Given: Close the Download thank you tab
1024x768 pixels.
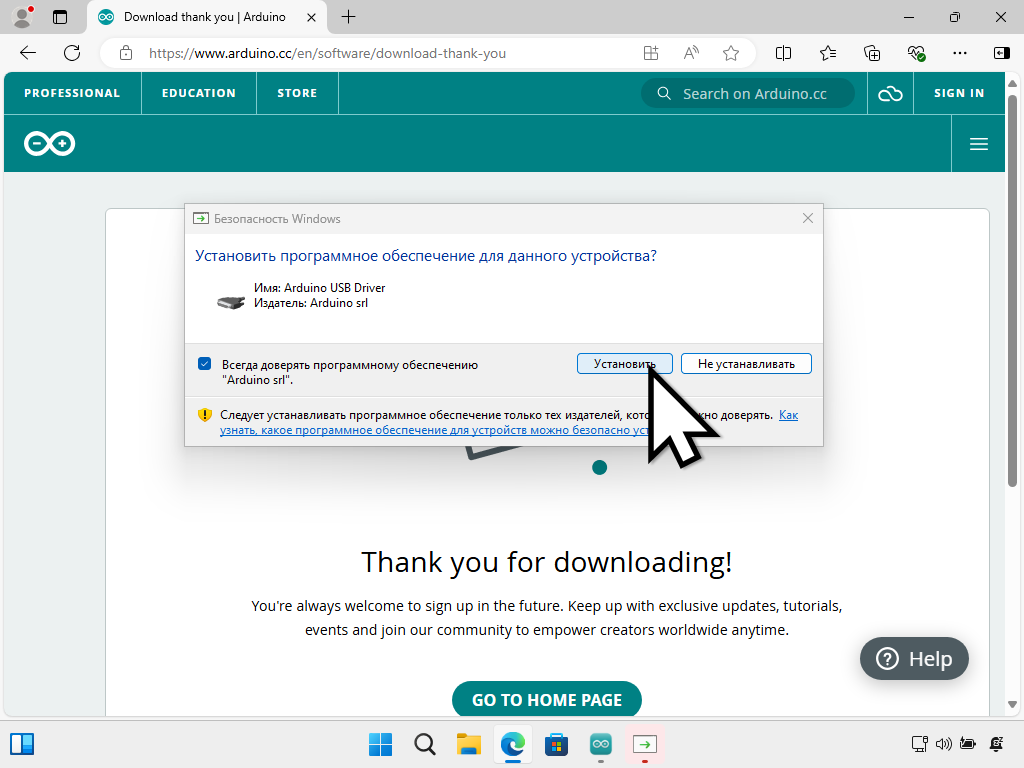Looking at the screenshot, I should coord(312,18).
